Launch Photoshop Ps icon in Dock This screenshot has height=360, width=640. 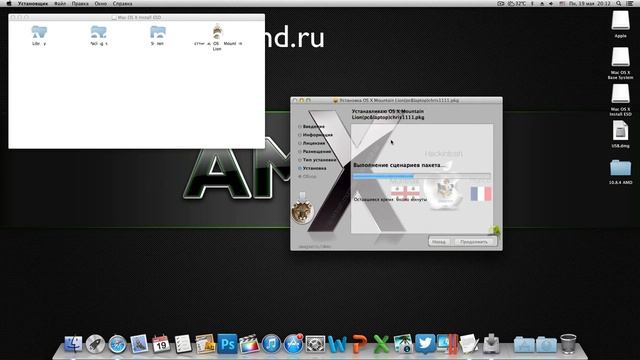pos(227,344)
